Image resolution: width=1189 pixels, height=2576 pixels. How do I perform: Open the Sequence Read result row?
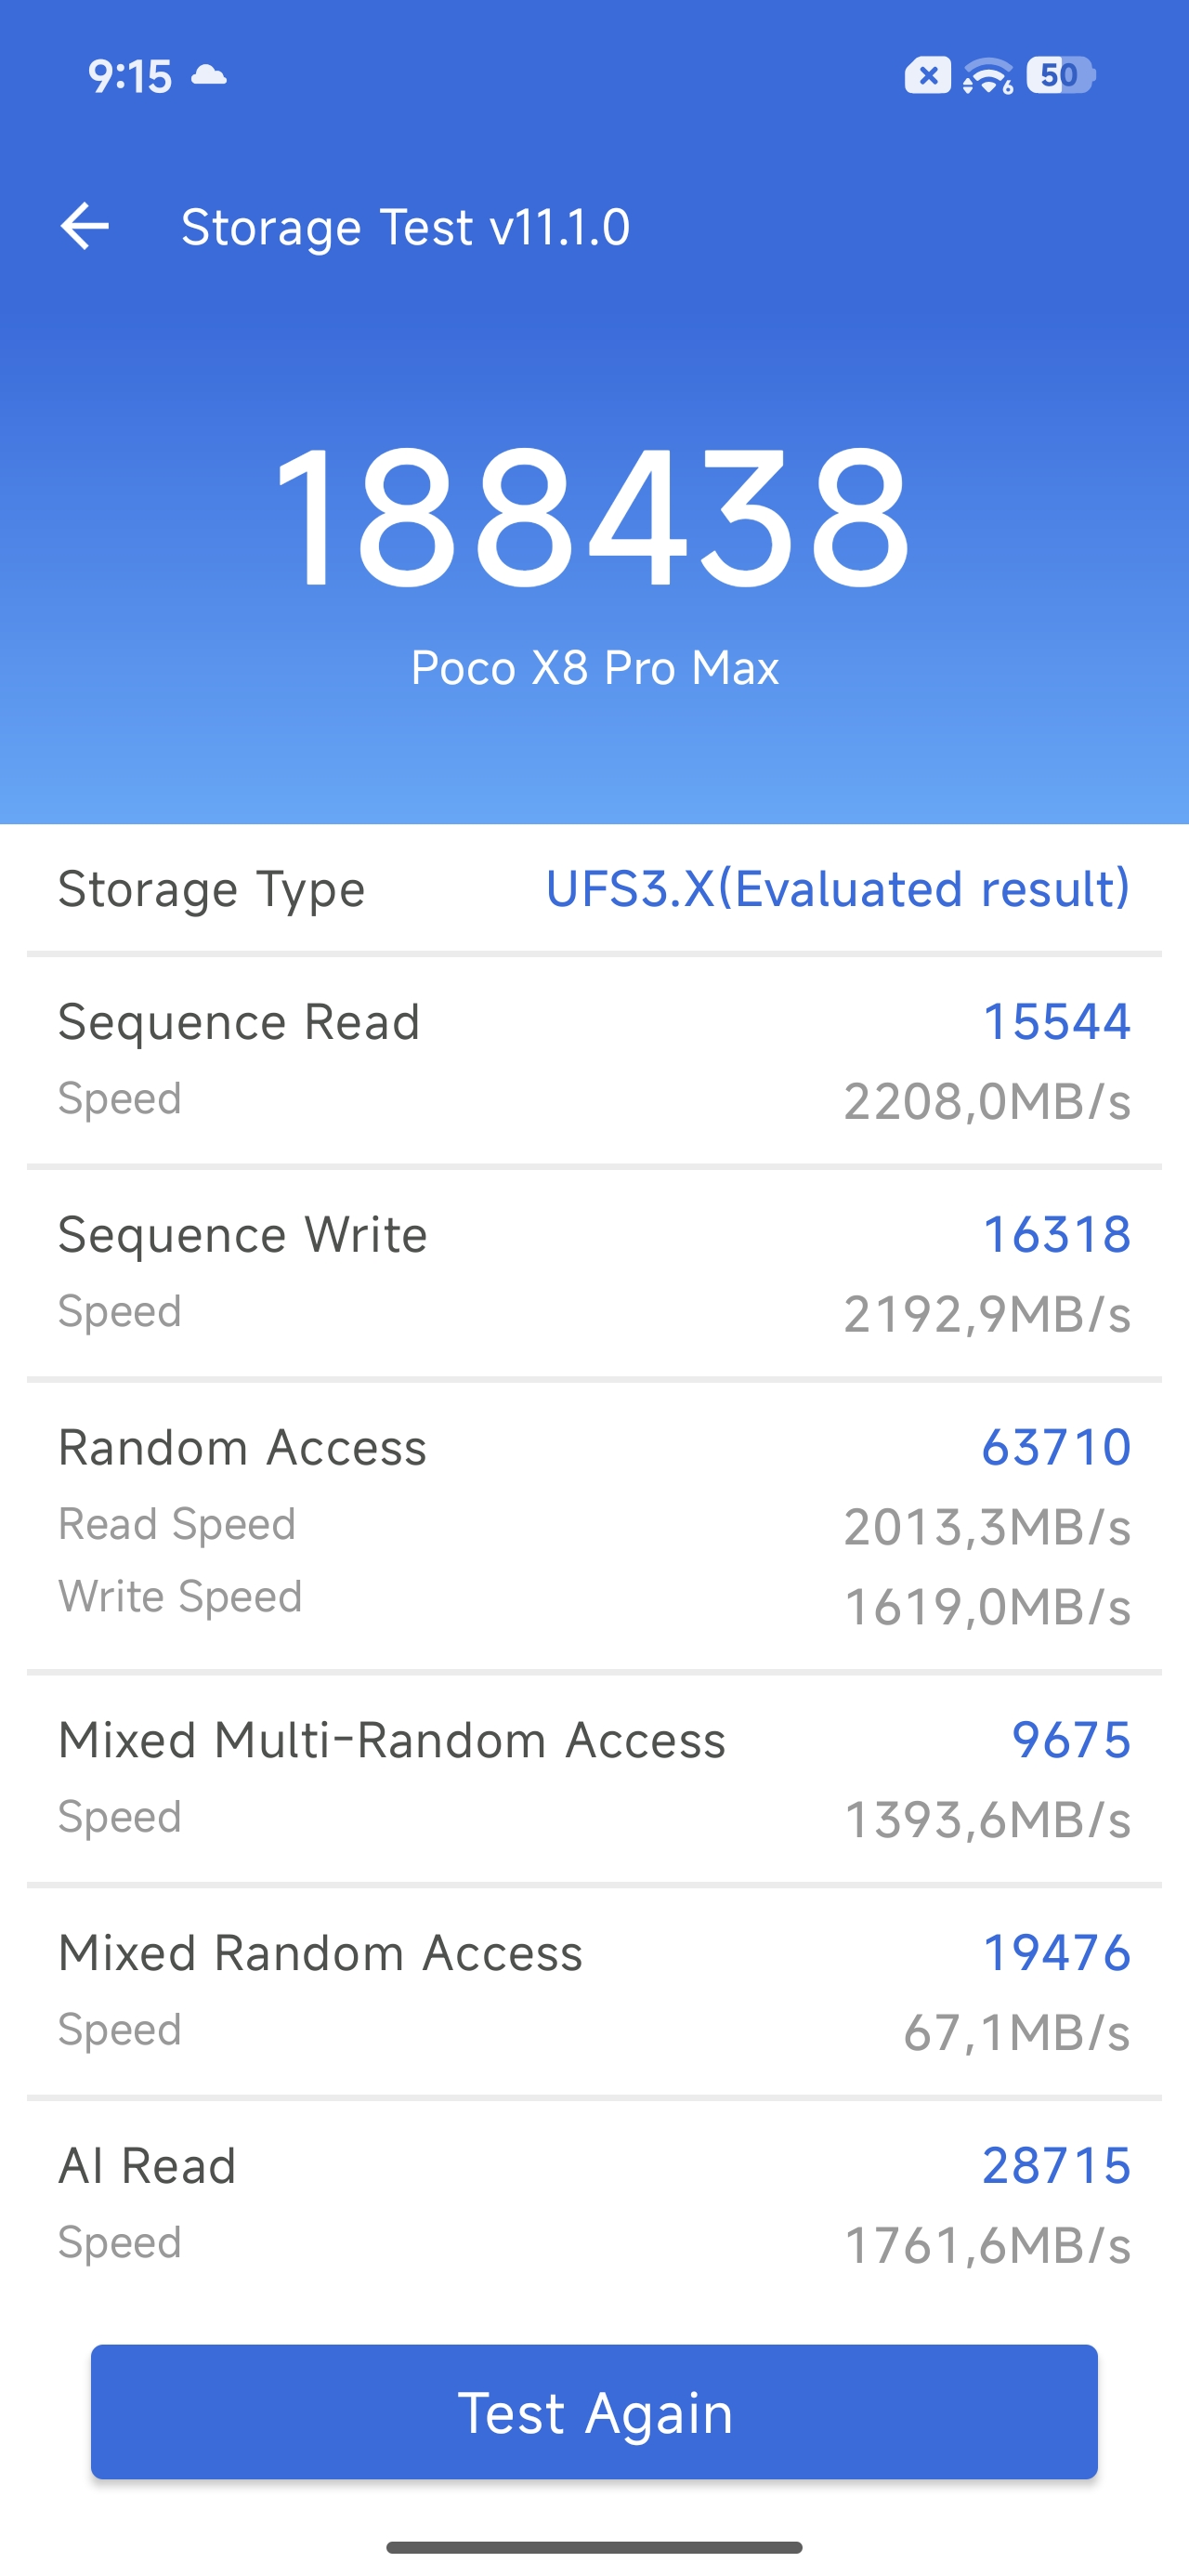click(594, 1060)
